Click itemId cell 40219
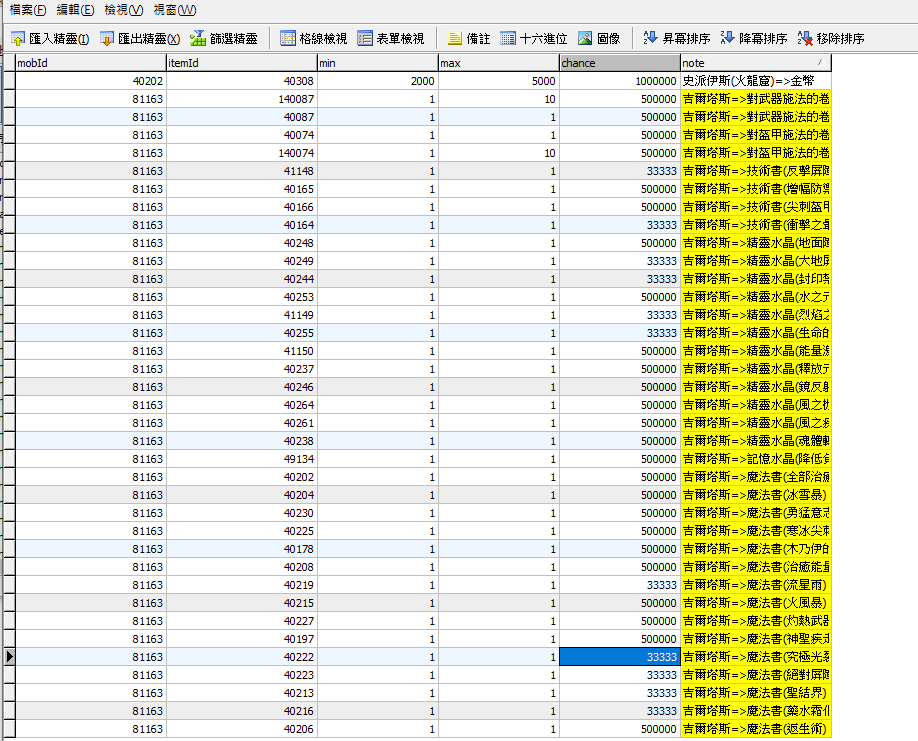918x741 pixels. pos(242,585)
